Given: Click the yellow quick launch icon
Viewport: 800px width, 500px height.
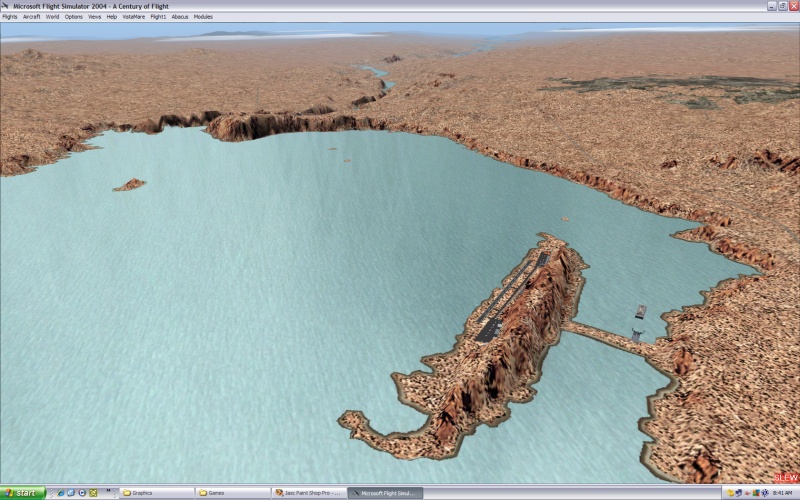Looking at the screenshot, I should (93, 493).
